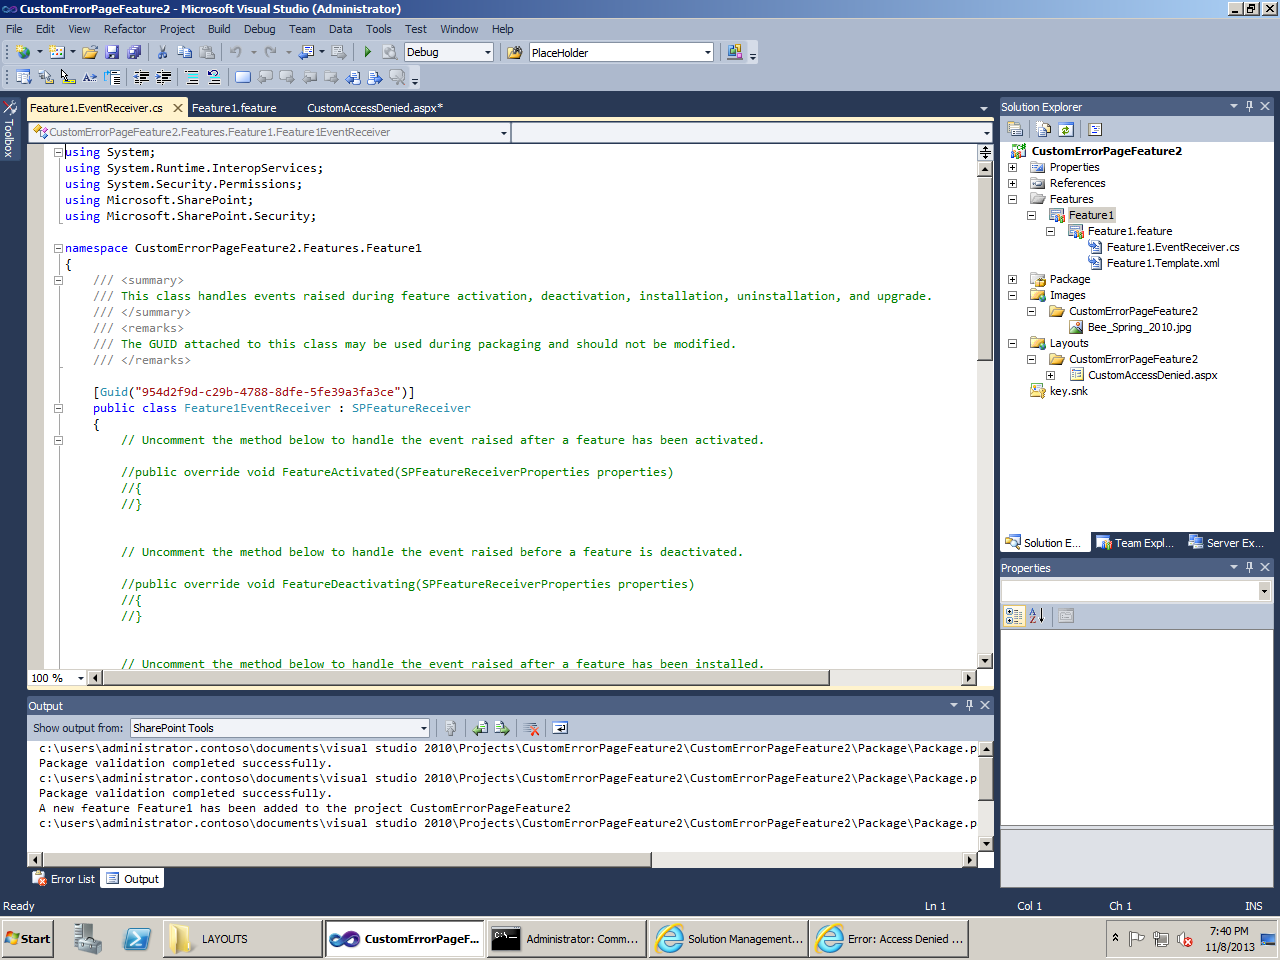Click the green Start Debugging arrow
1280x960 pixels.
(x=368, y=52)
